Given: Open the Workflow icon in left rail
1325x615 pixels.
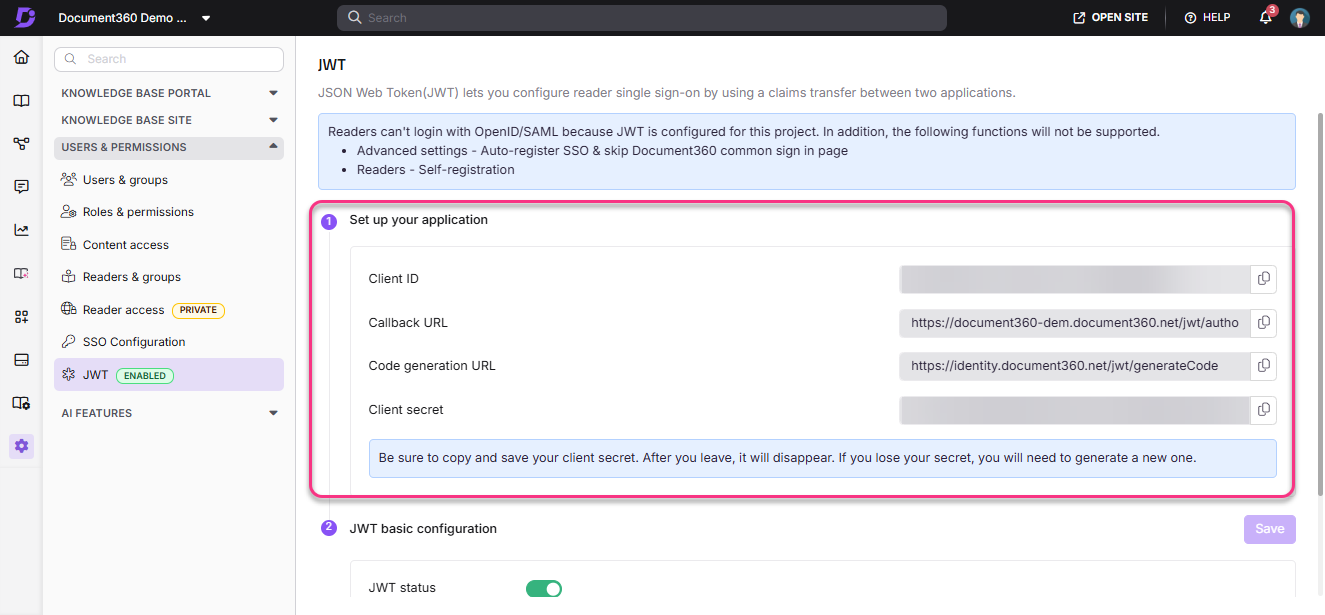Looking at the screenshot, I should pos(21,143).
